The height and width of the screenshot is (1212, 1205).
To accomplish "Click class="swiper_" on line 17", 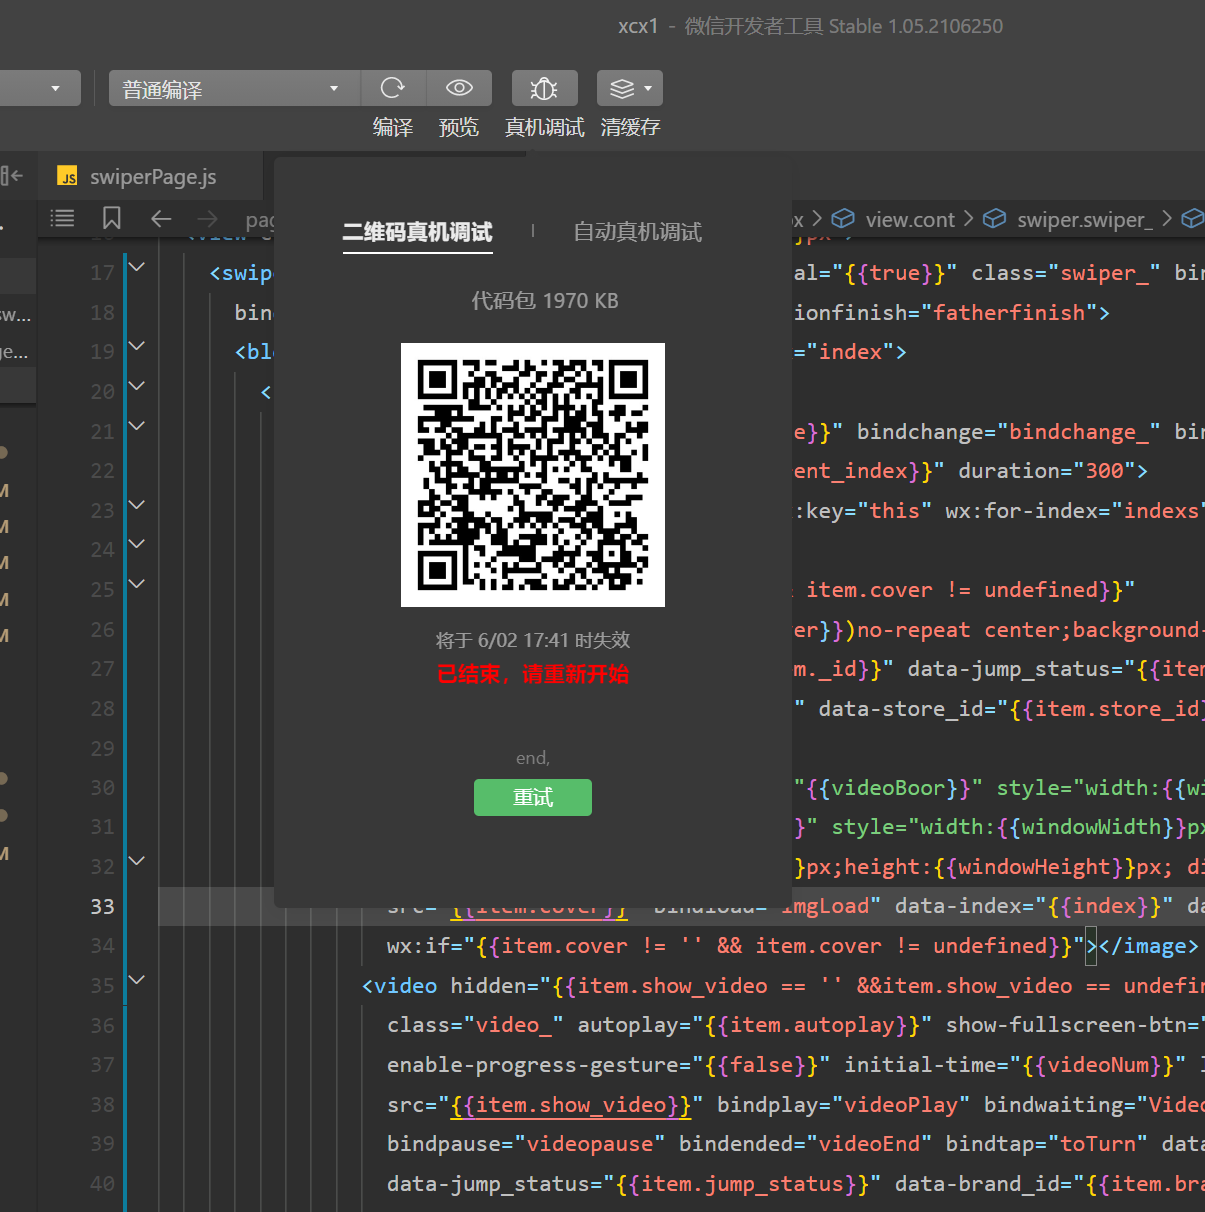I will [1066, 273].
